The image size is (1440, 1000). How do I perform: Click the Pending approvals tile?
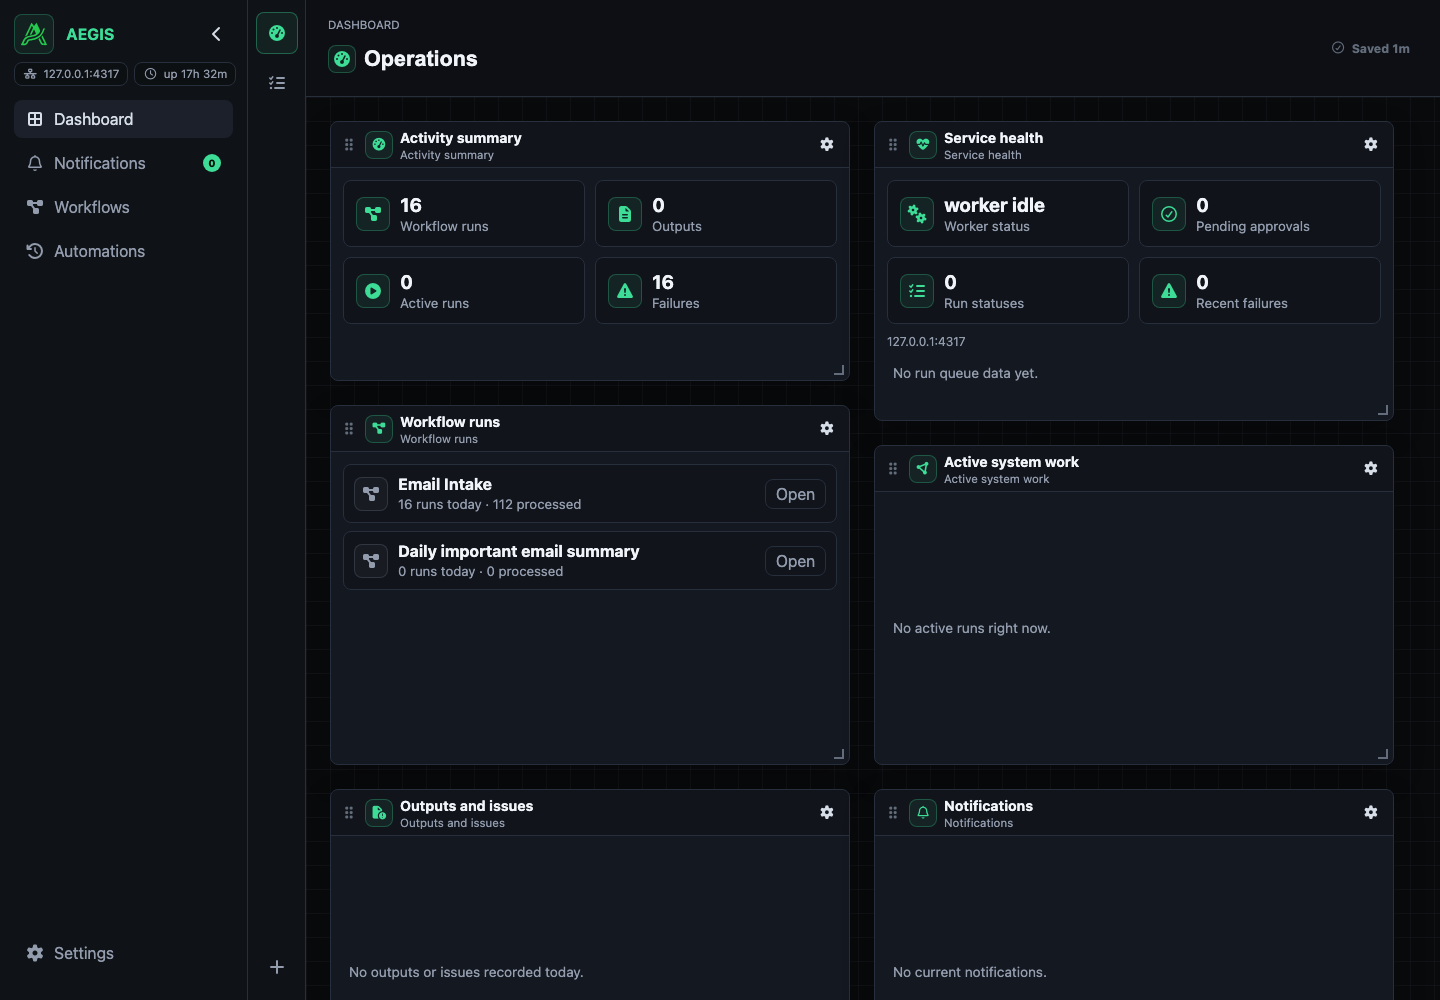pyautogui.click(x=1260, y=214)
